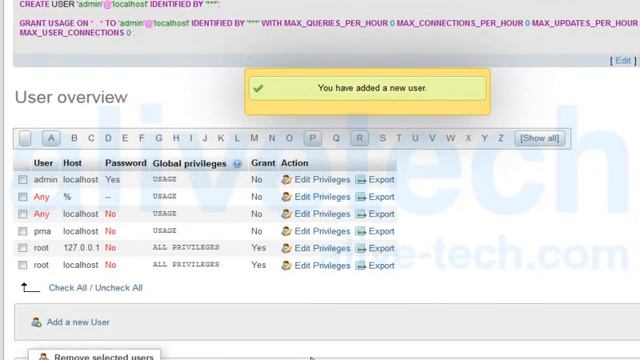Open Edit Privileges for Any % row
The height and width of the screenshot is (360, 640).
[x=322, y=197]
